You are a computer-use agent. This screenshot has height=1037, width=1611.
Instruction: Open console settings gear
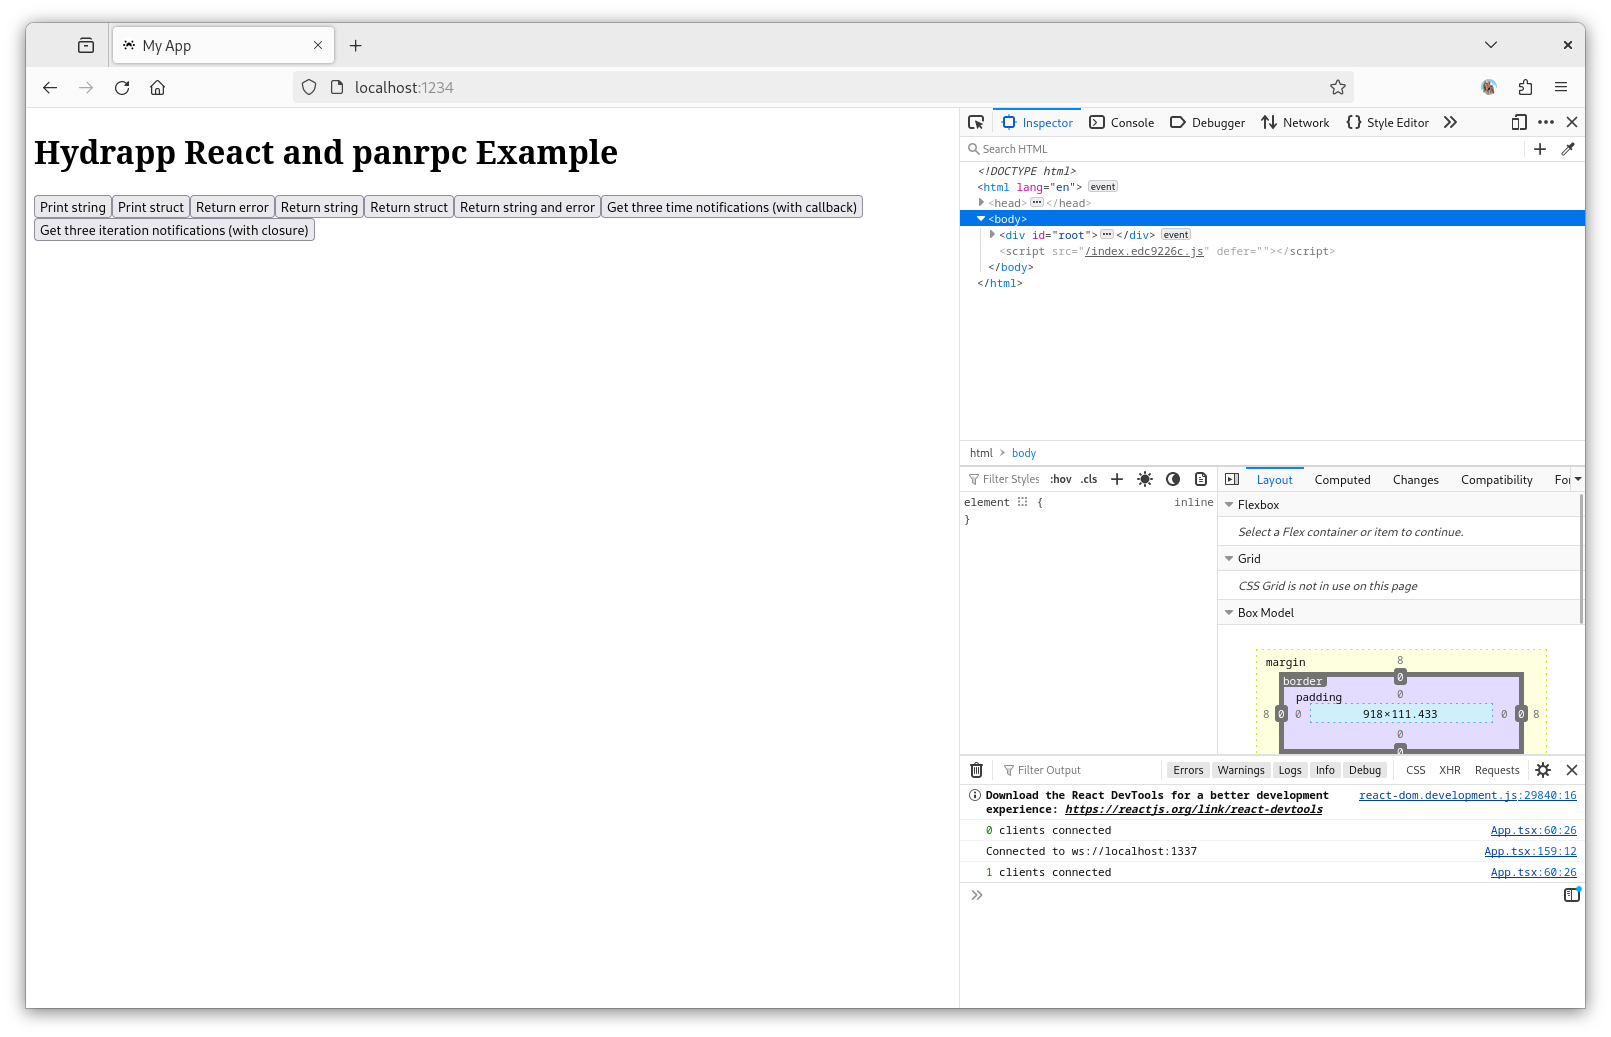(1543, 770)
